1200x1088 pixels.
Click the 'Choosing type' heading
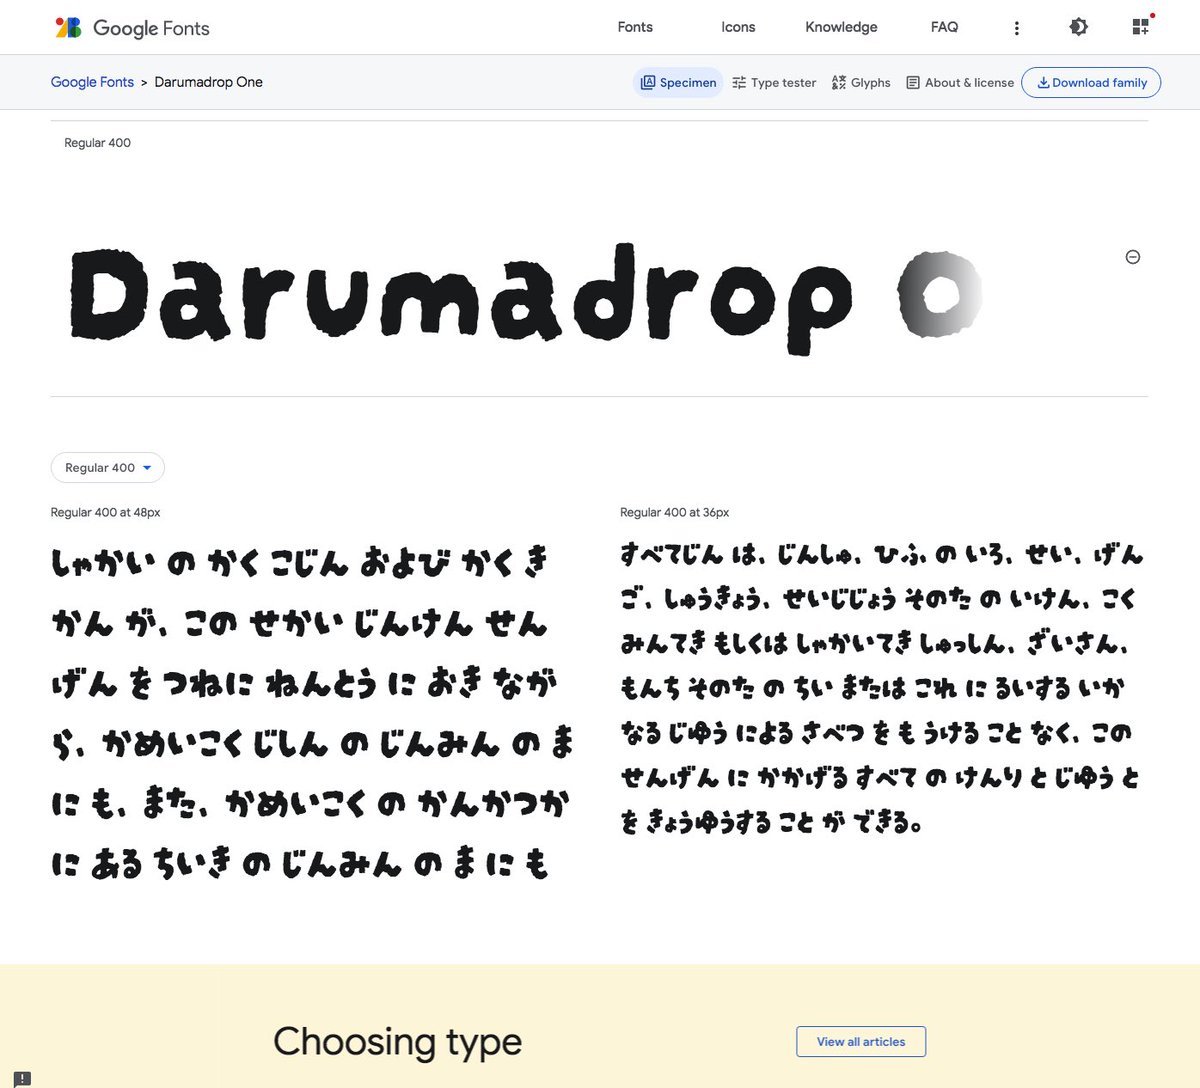(x=398, y=1041)
